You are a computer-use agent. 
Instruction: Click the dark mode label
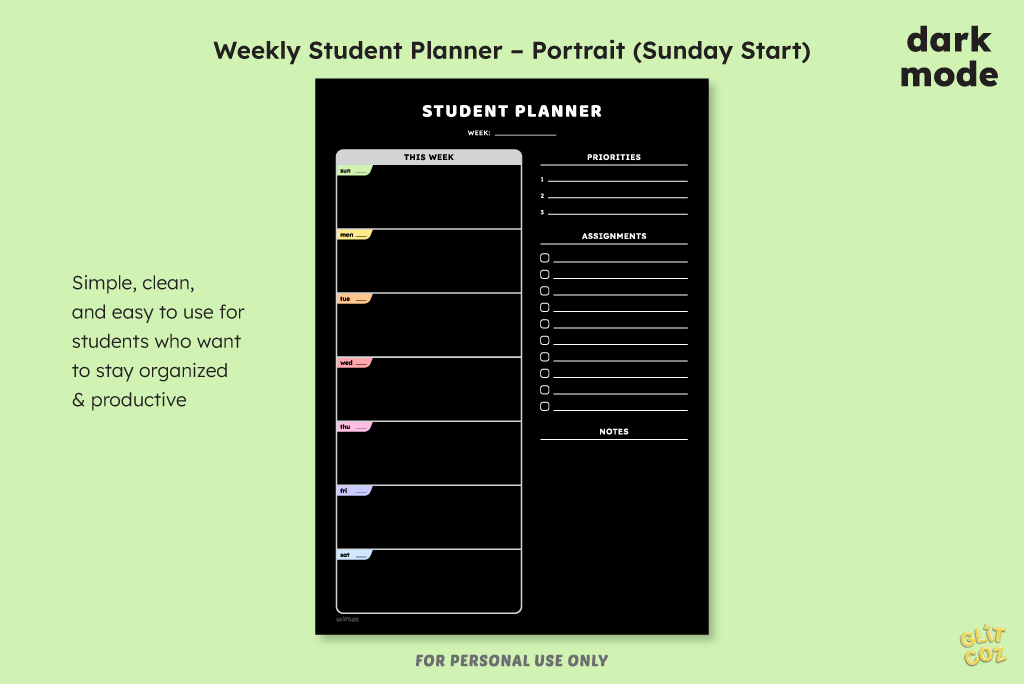(949, 57)
